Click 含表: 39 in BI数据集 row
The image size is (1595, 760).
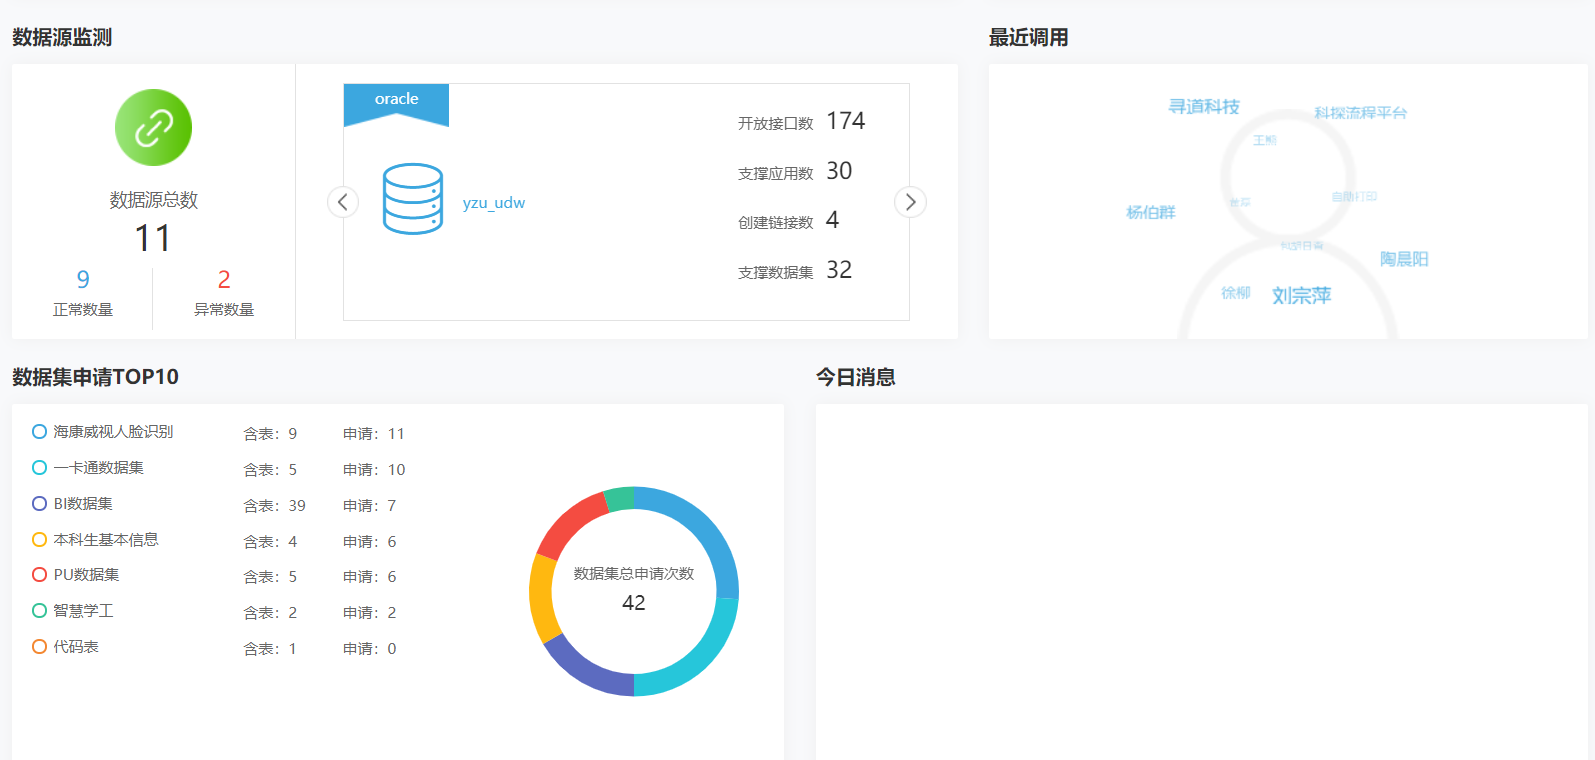point(275,506)
